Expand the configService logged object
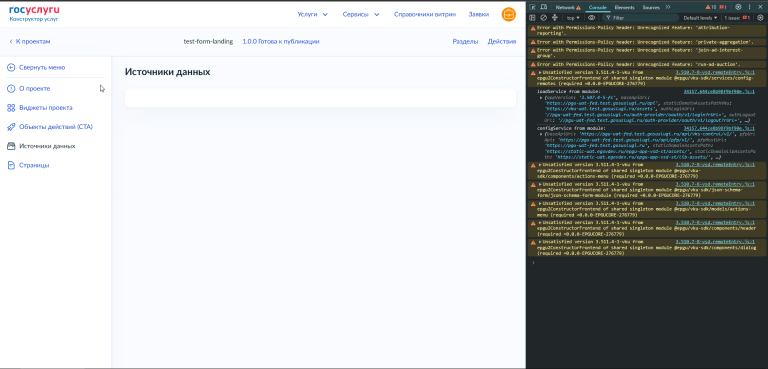768x369 pixels. [x=540, y=134]
